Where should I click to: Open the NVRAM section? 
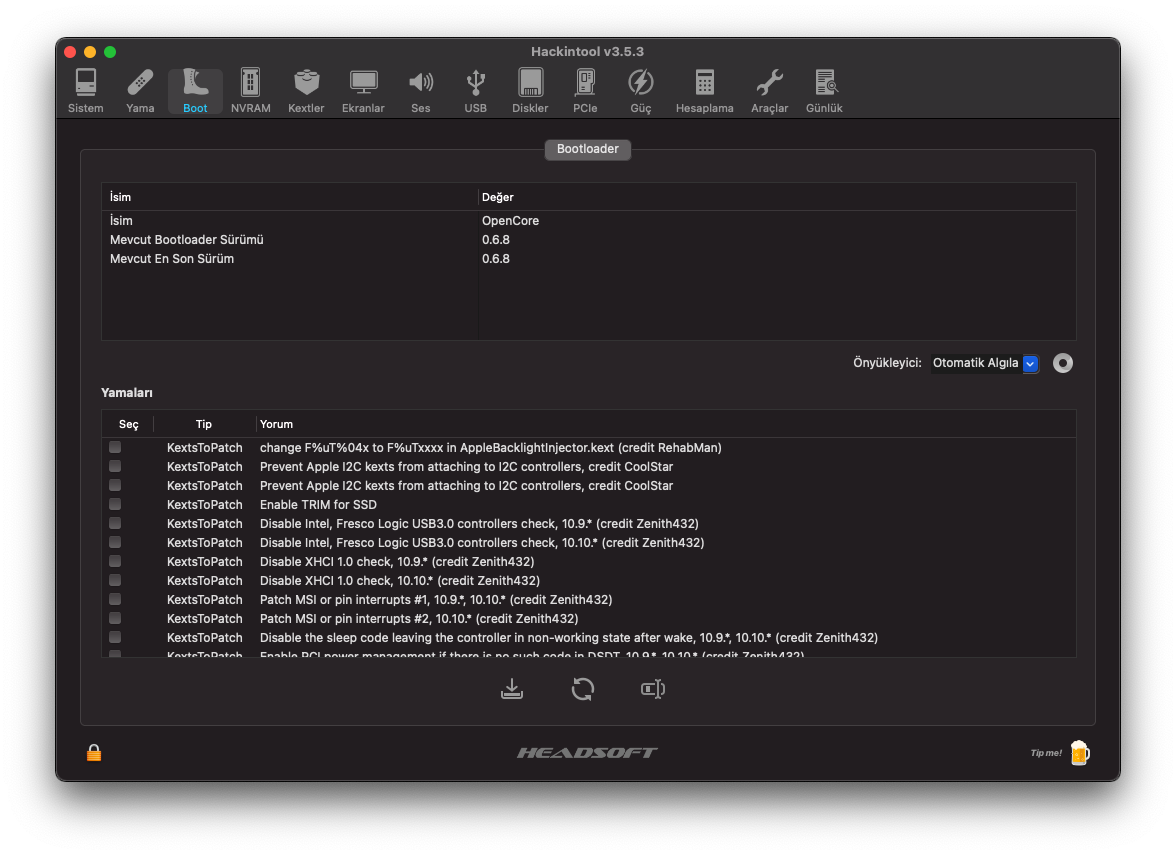250,90
